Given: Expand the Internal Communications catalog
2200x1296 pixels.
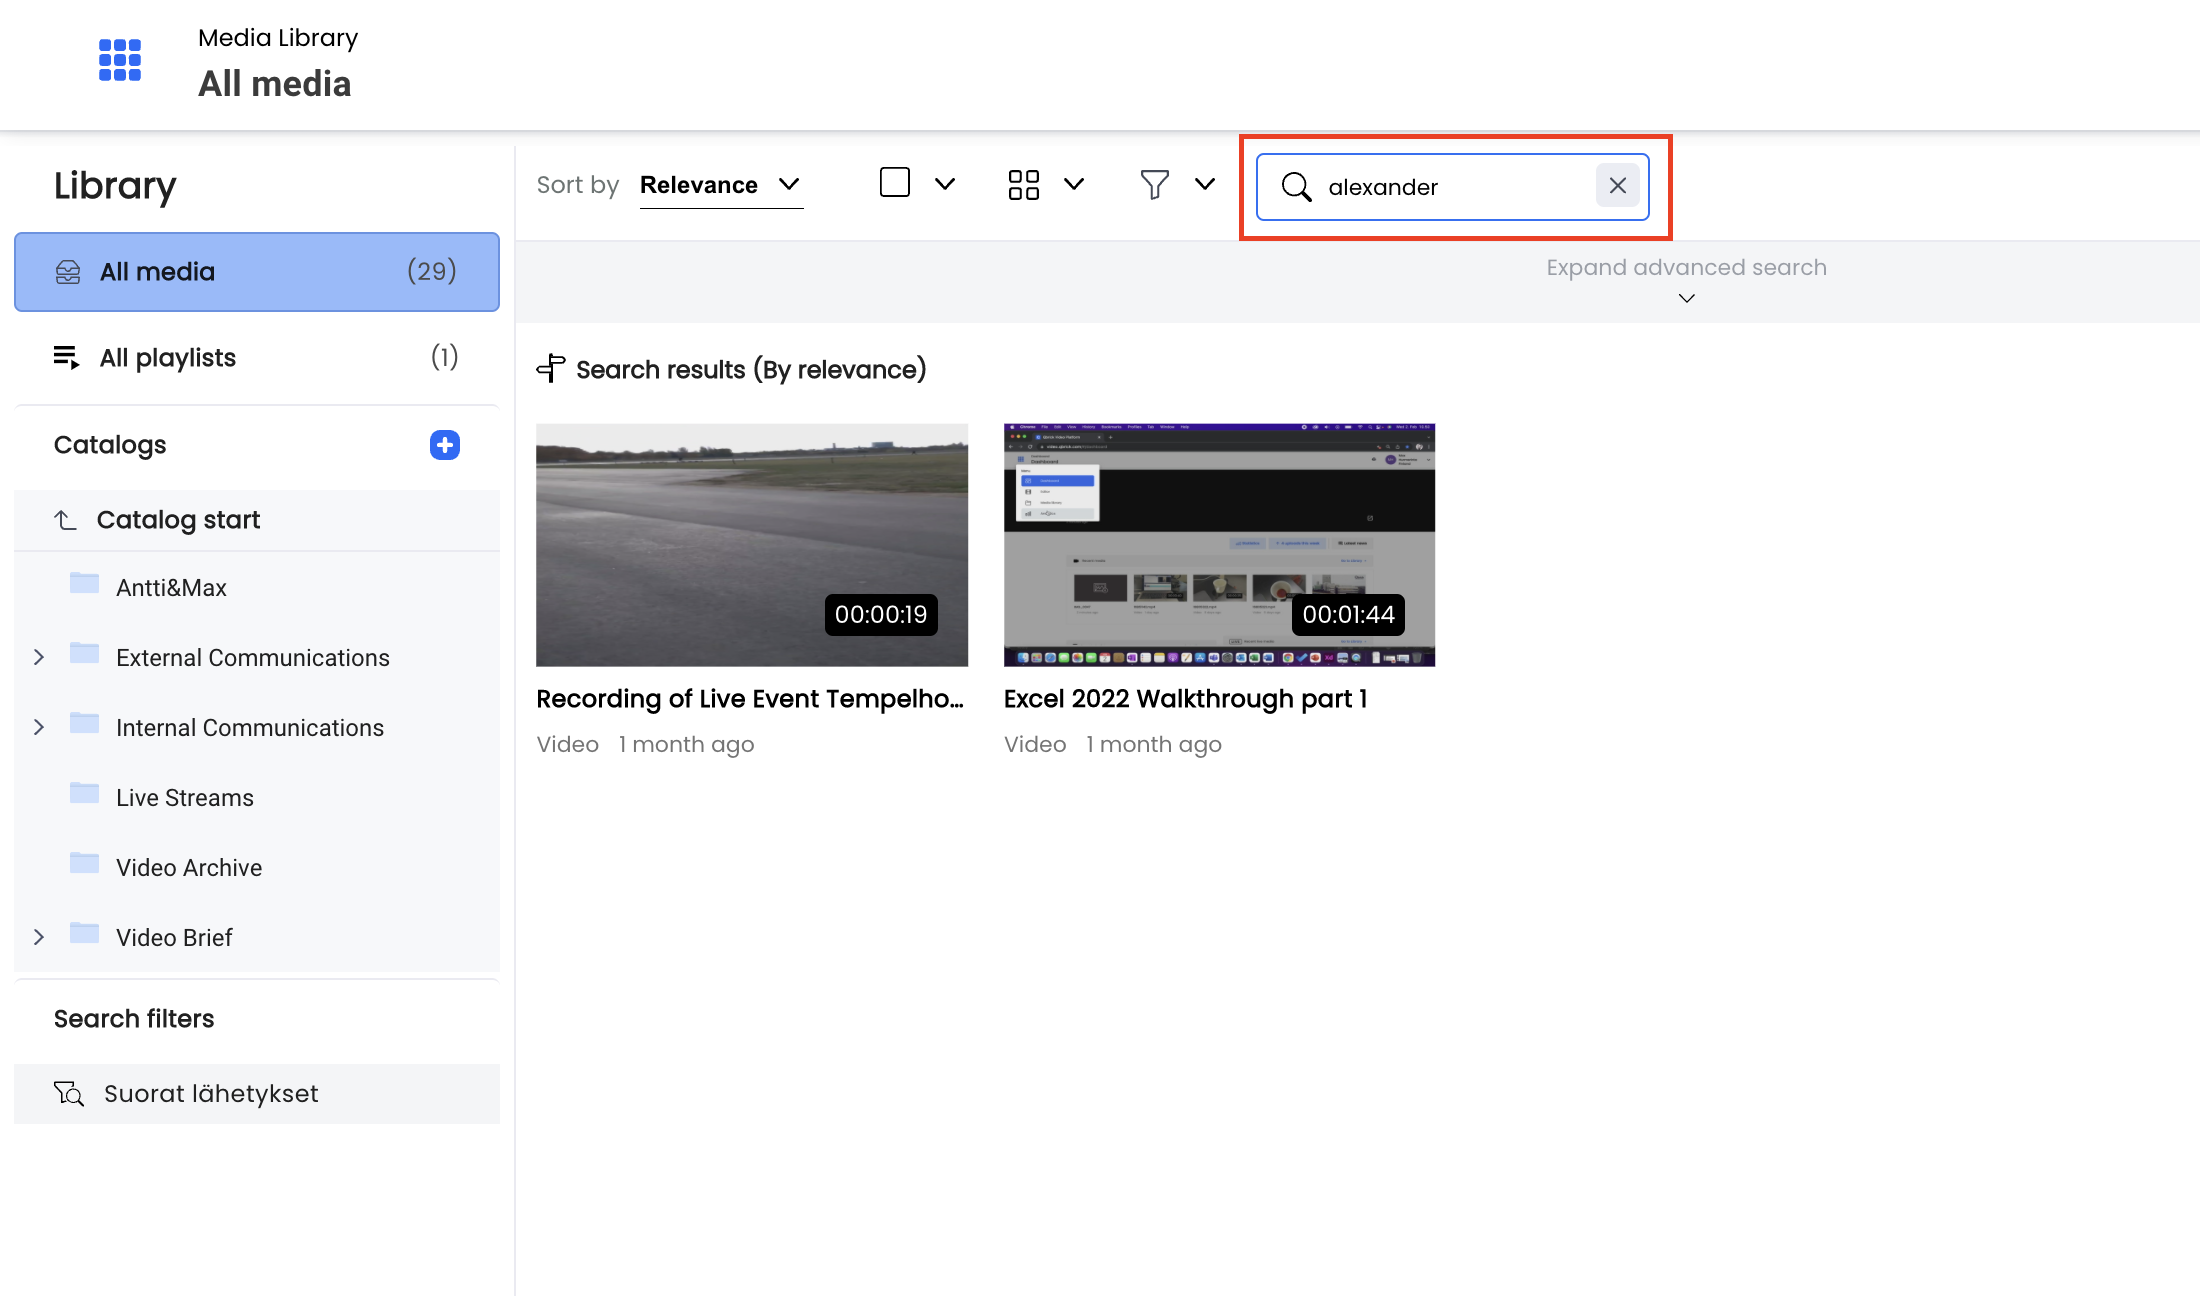Looking at the screenshot, I should tap(39, 727).
